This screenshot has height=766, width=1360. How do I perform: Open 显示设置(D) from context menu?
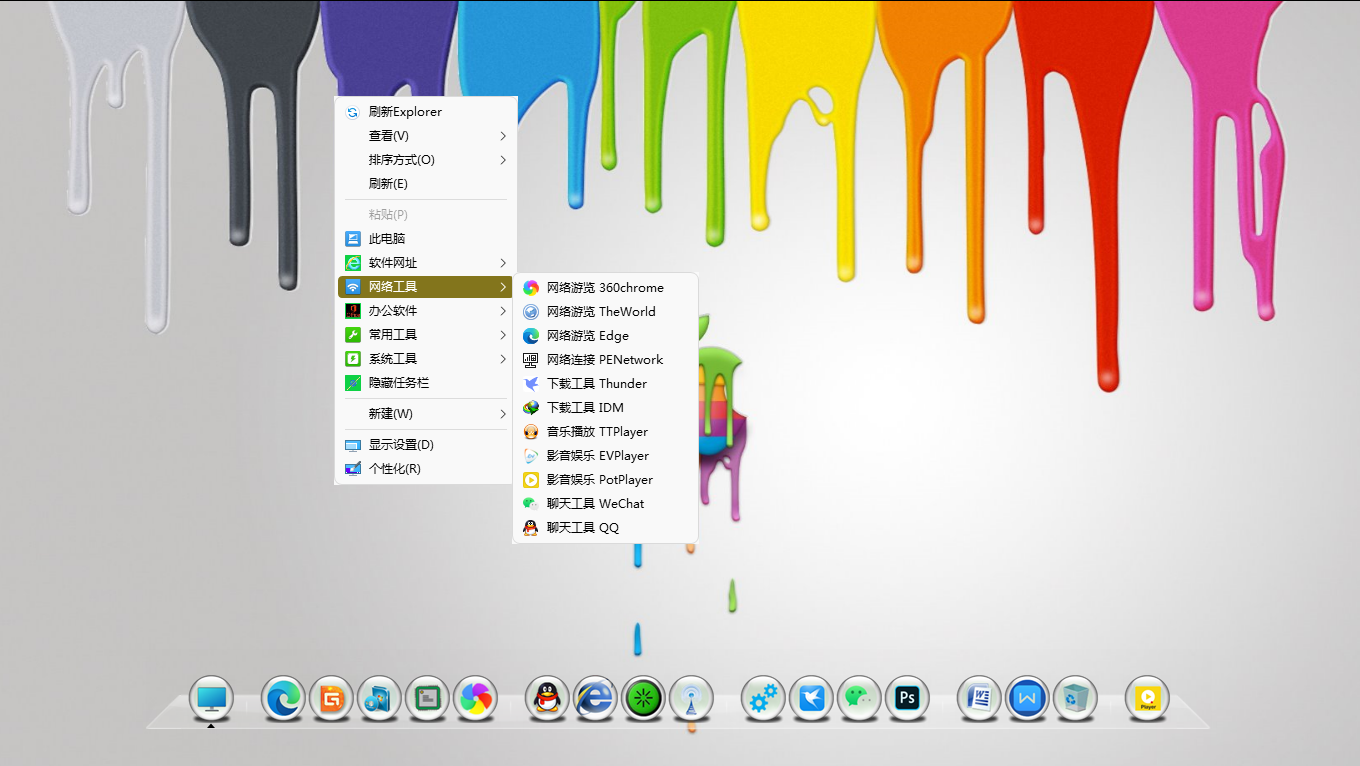point(425,445)
